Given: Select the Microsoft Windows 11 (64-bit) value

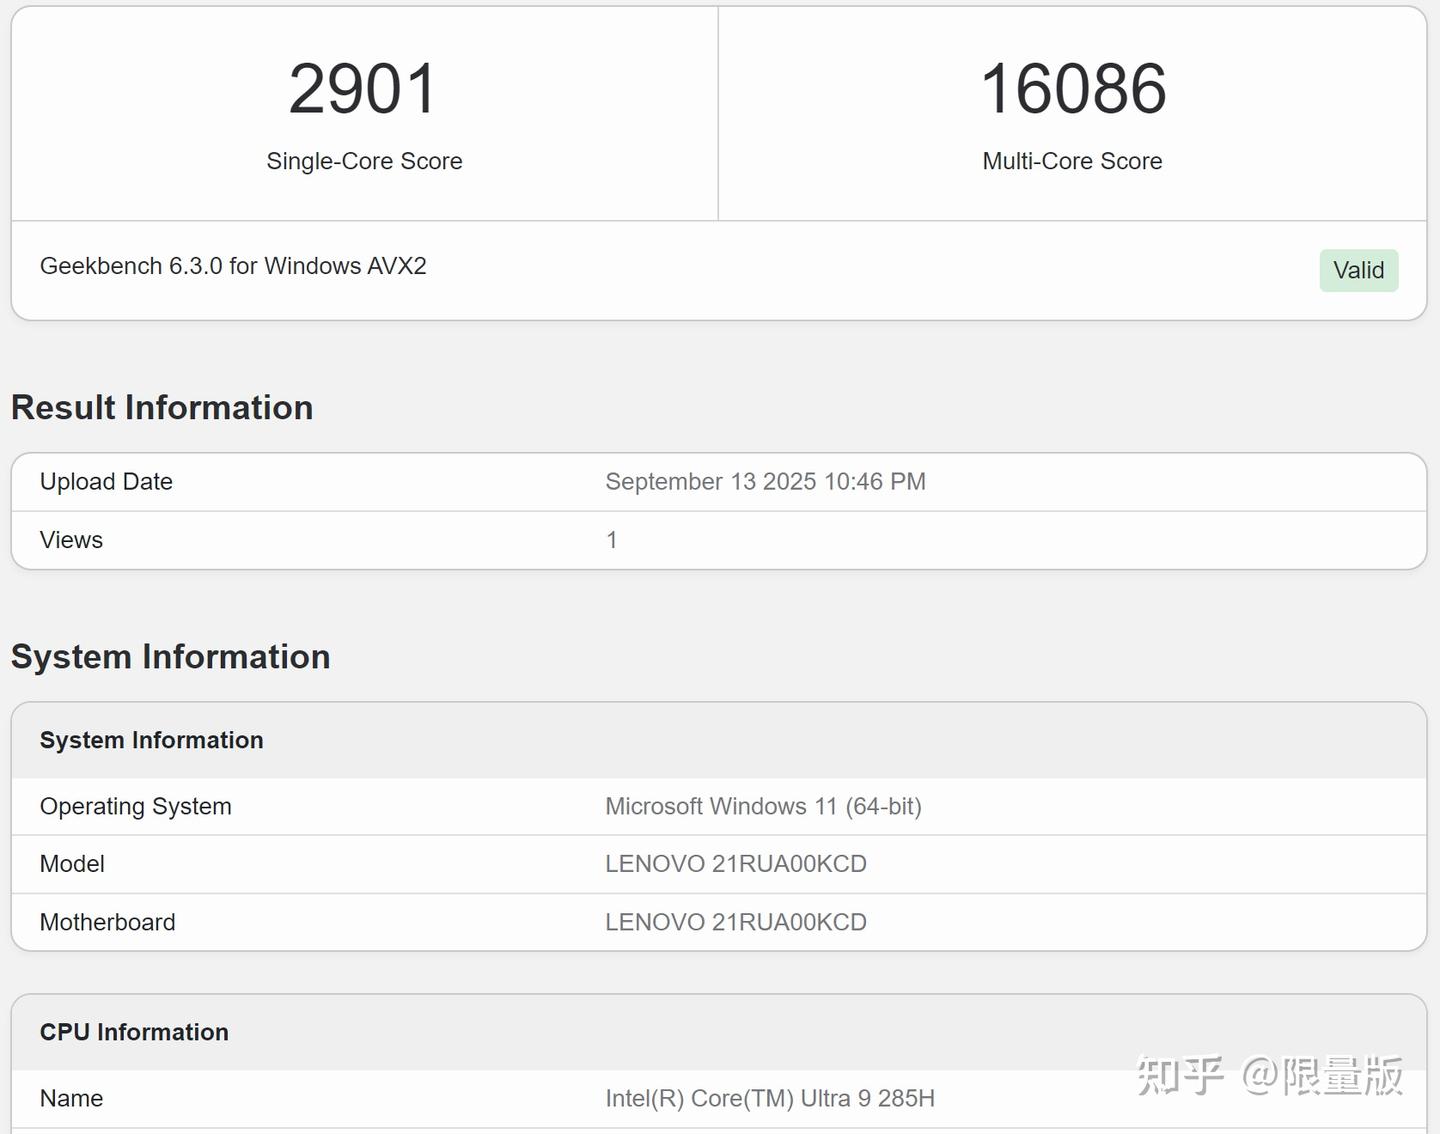Looking at the screenshot, I should [763, 806].
